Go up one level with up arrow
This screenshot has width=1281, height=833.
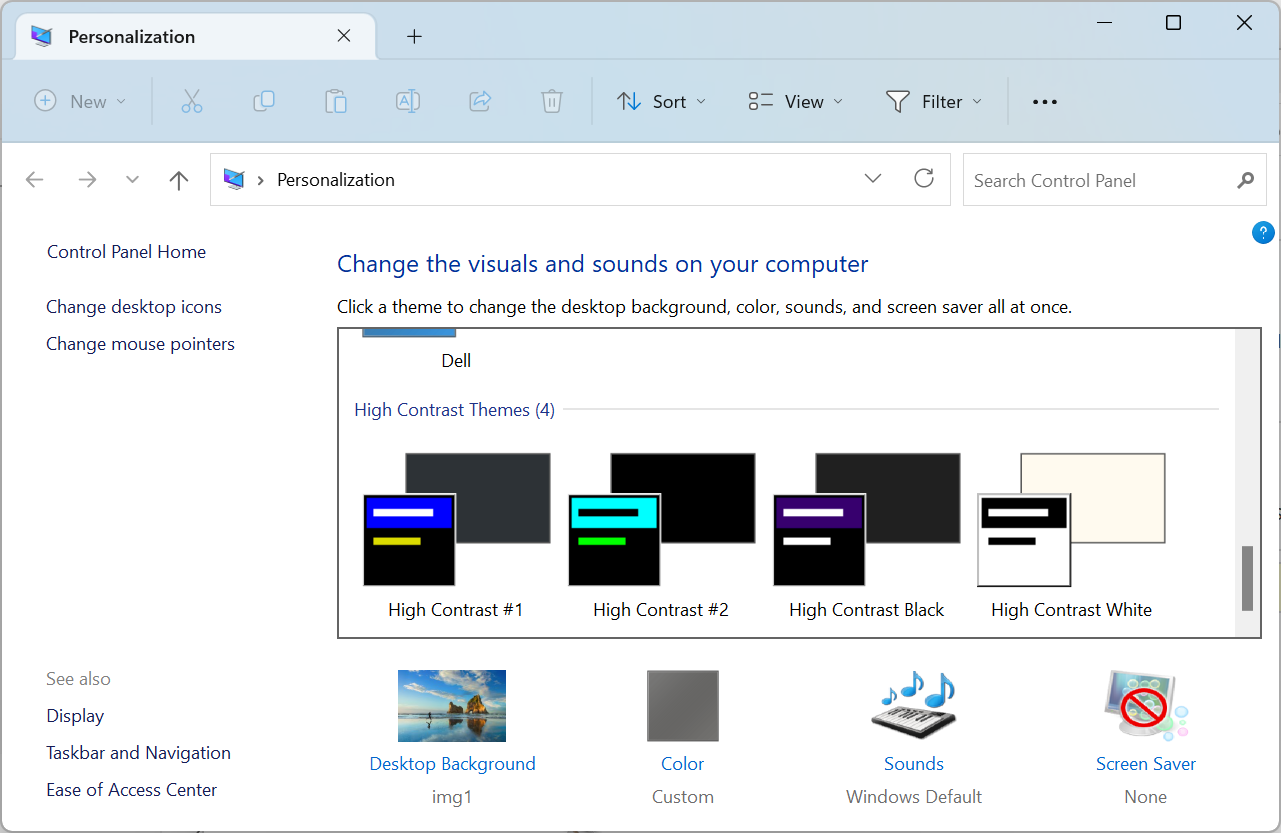tap(179, 180)
